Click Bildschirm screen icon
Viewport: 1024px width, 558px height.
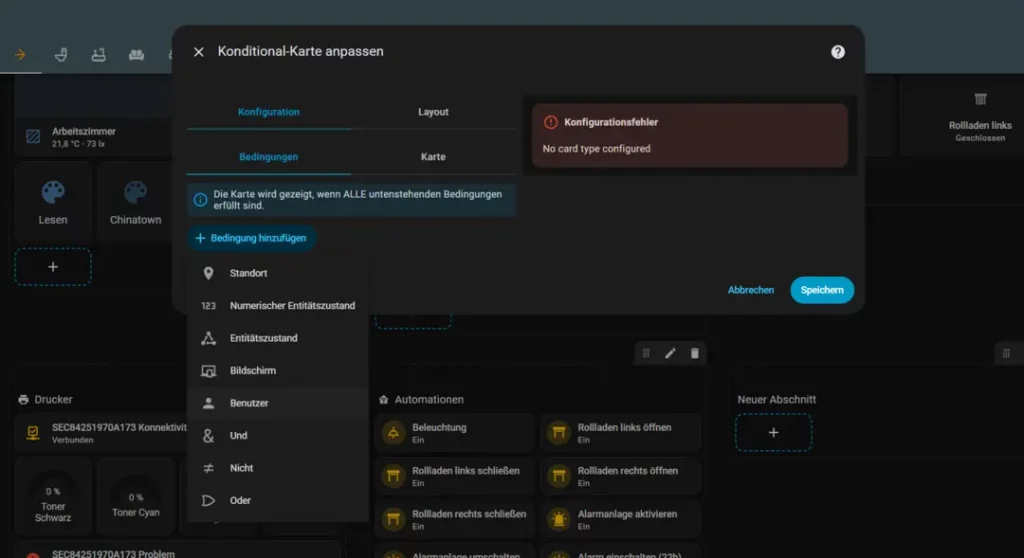click(208, 370)
